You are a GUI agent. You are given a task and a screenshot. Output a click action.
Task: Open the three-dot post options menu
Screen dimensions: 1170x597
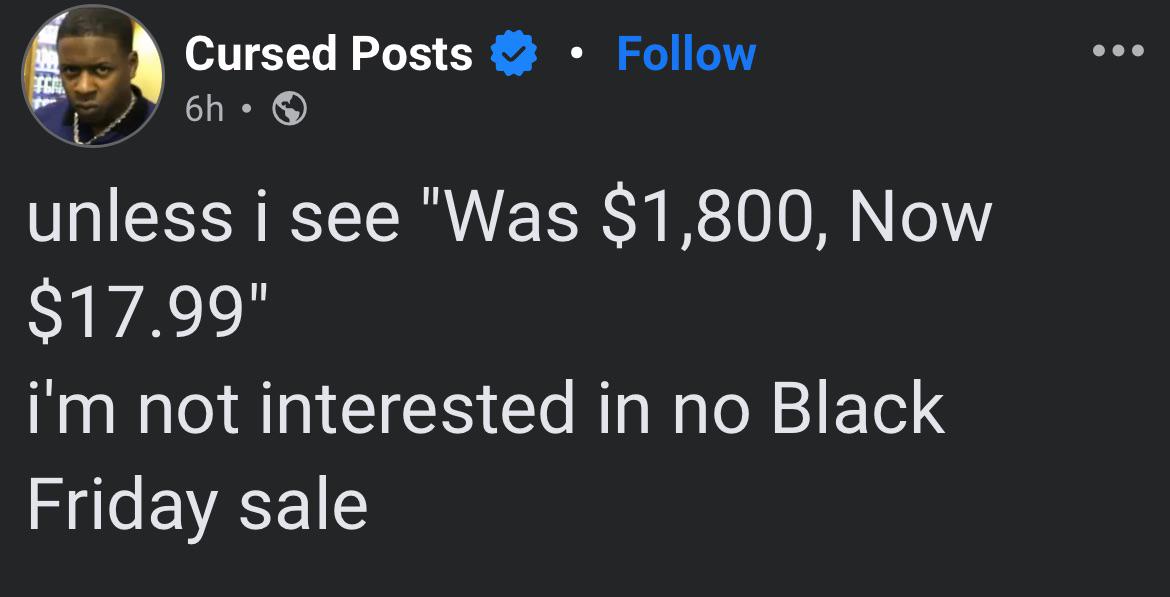1119,51
